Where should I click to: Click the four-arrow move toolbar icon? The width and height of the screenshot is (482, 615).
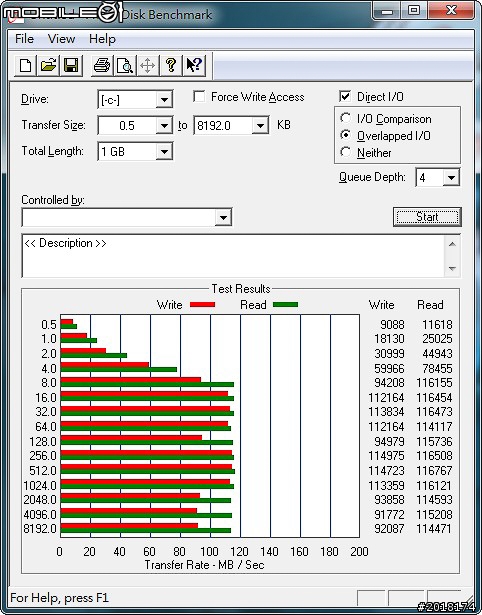tap(147, 65)
